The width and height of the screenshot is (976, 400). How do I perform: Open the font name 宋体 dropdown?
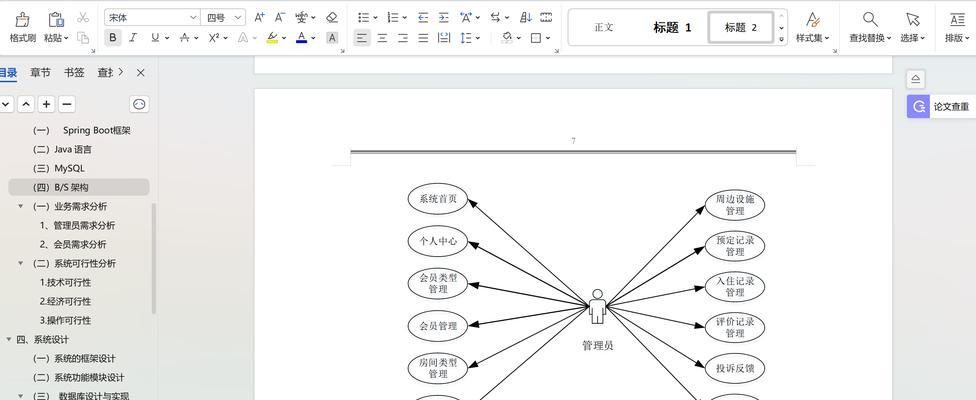193,17
